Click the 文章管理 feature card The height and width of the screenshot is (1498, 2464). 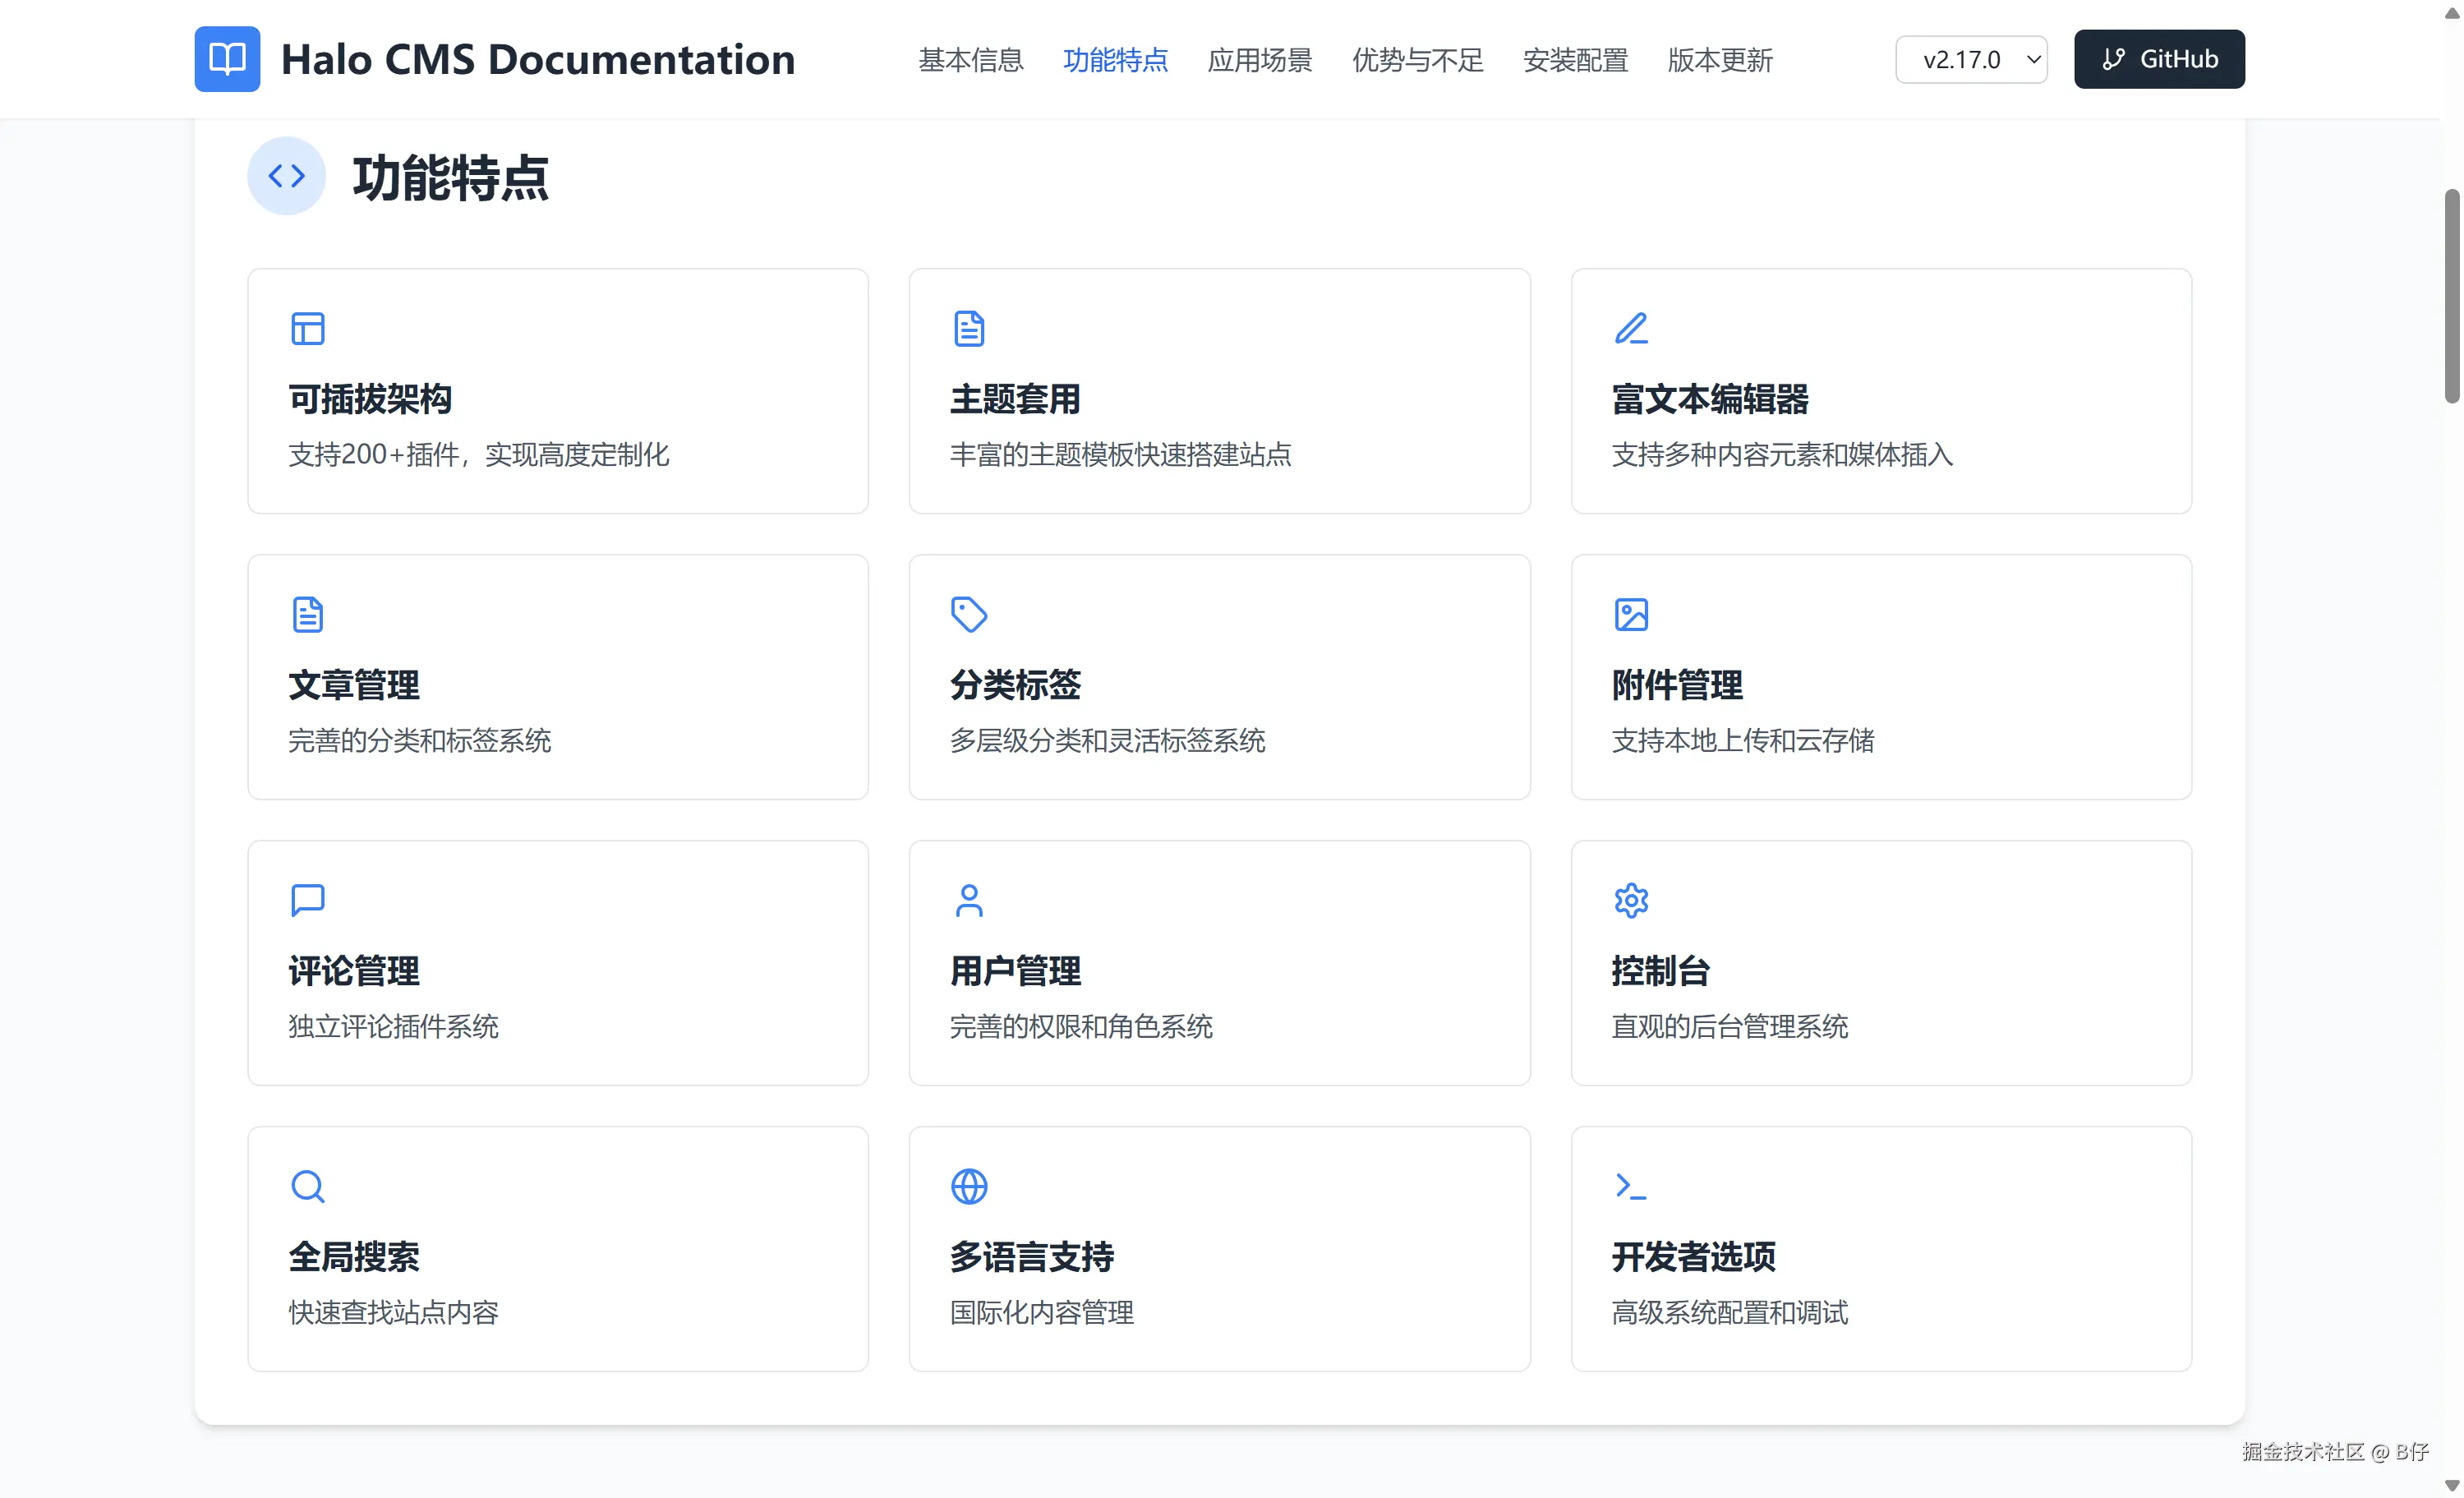pyautogui.click(x=557, y=677)
